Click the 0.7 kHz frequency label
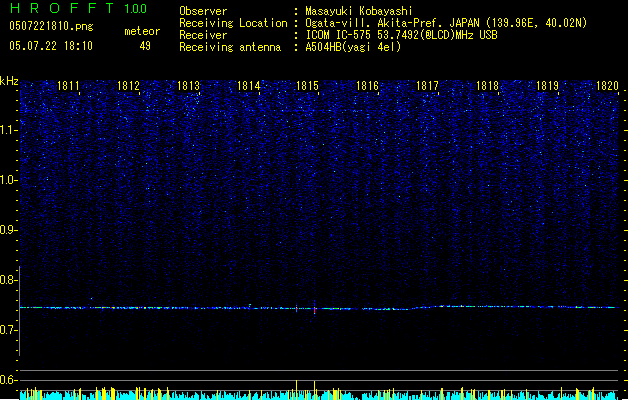 point(9,330)
